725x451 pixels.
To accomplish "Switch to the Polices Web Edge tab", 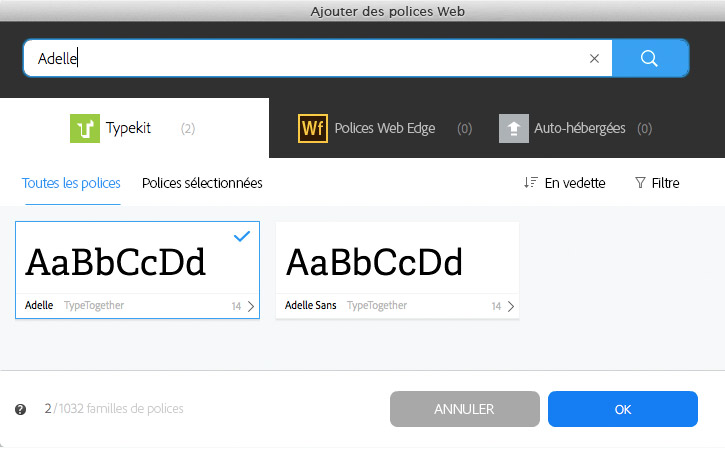I will click(384, 128).
